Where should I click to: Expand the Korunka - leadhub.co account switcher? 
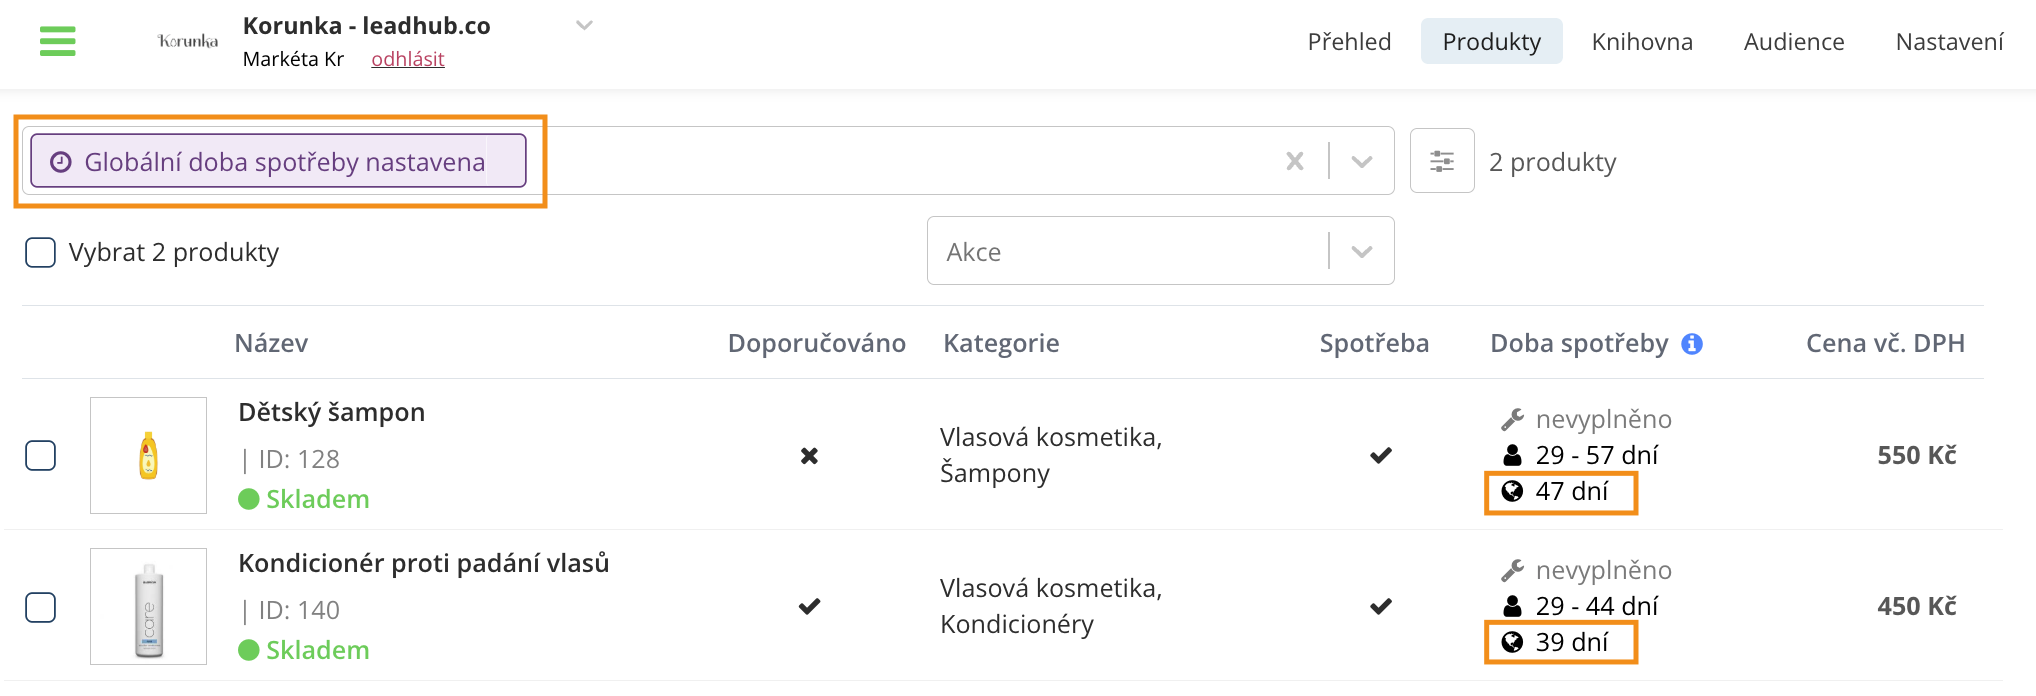point(585,25)
